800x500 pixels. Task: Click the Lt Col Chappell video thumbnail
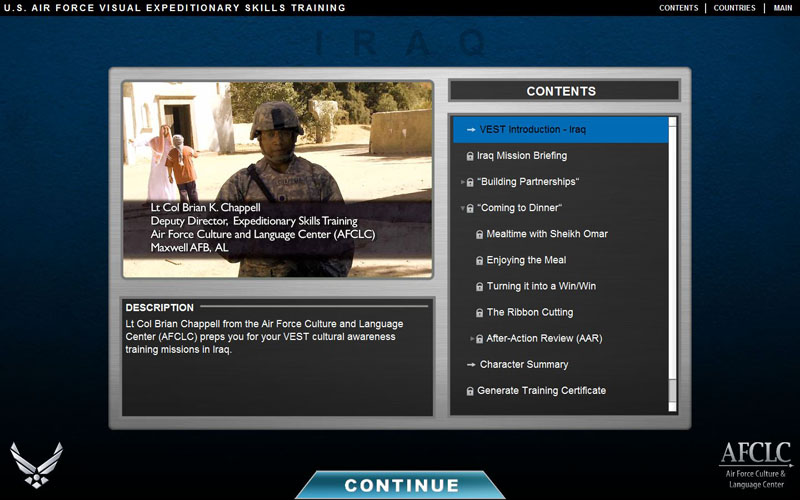(x=278, y=180)
